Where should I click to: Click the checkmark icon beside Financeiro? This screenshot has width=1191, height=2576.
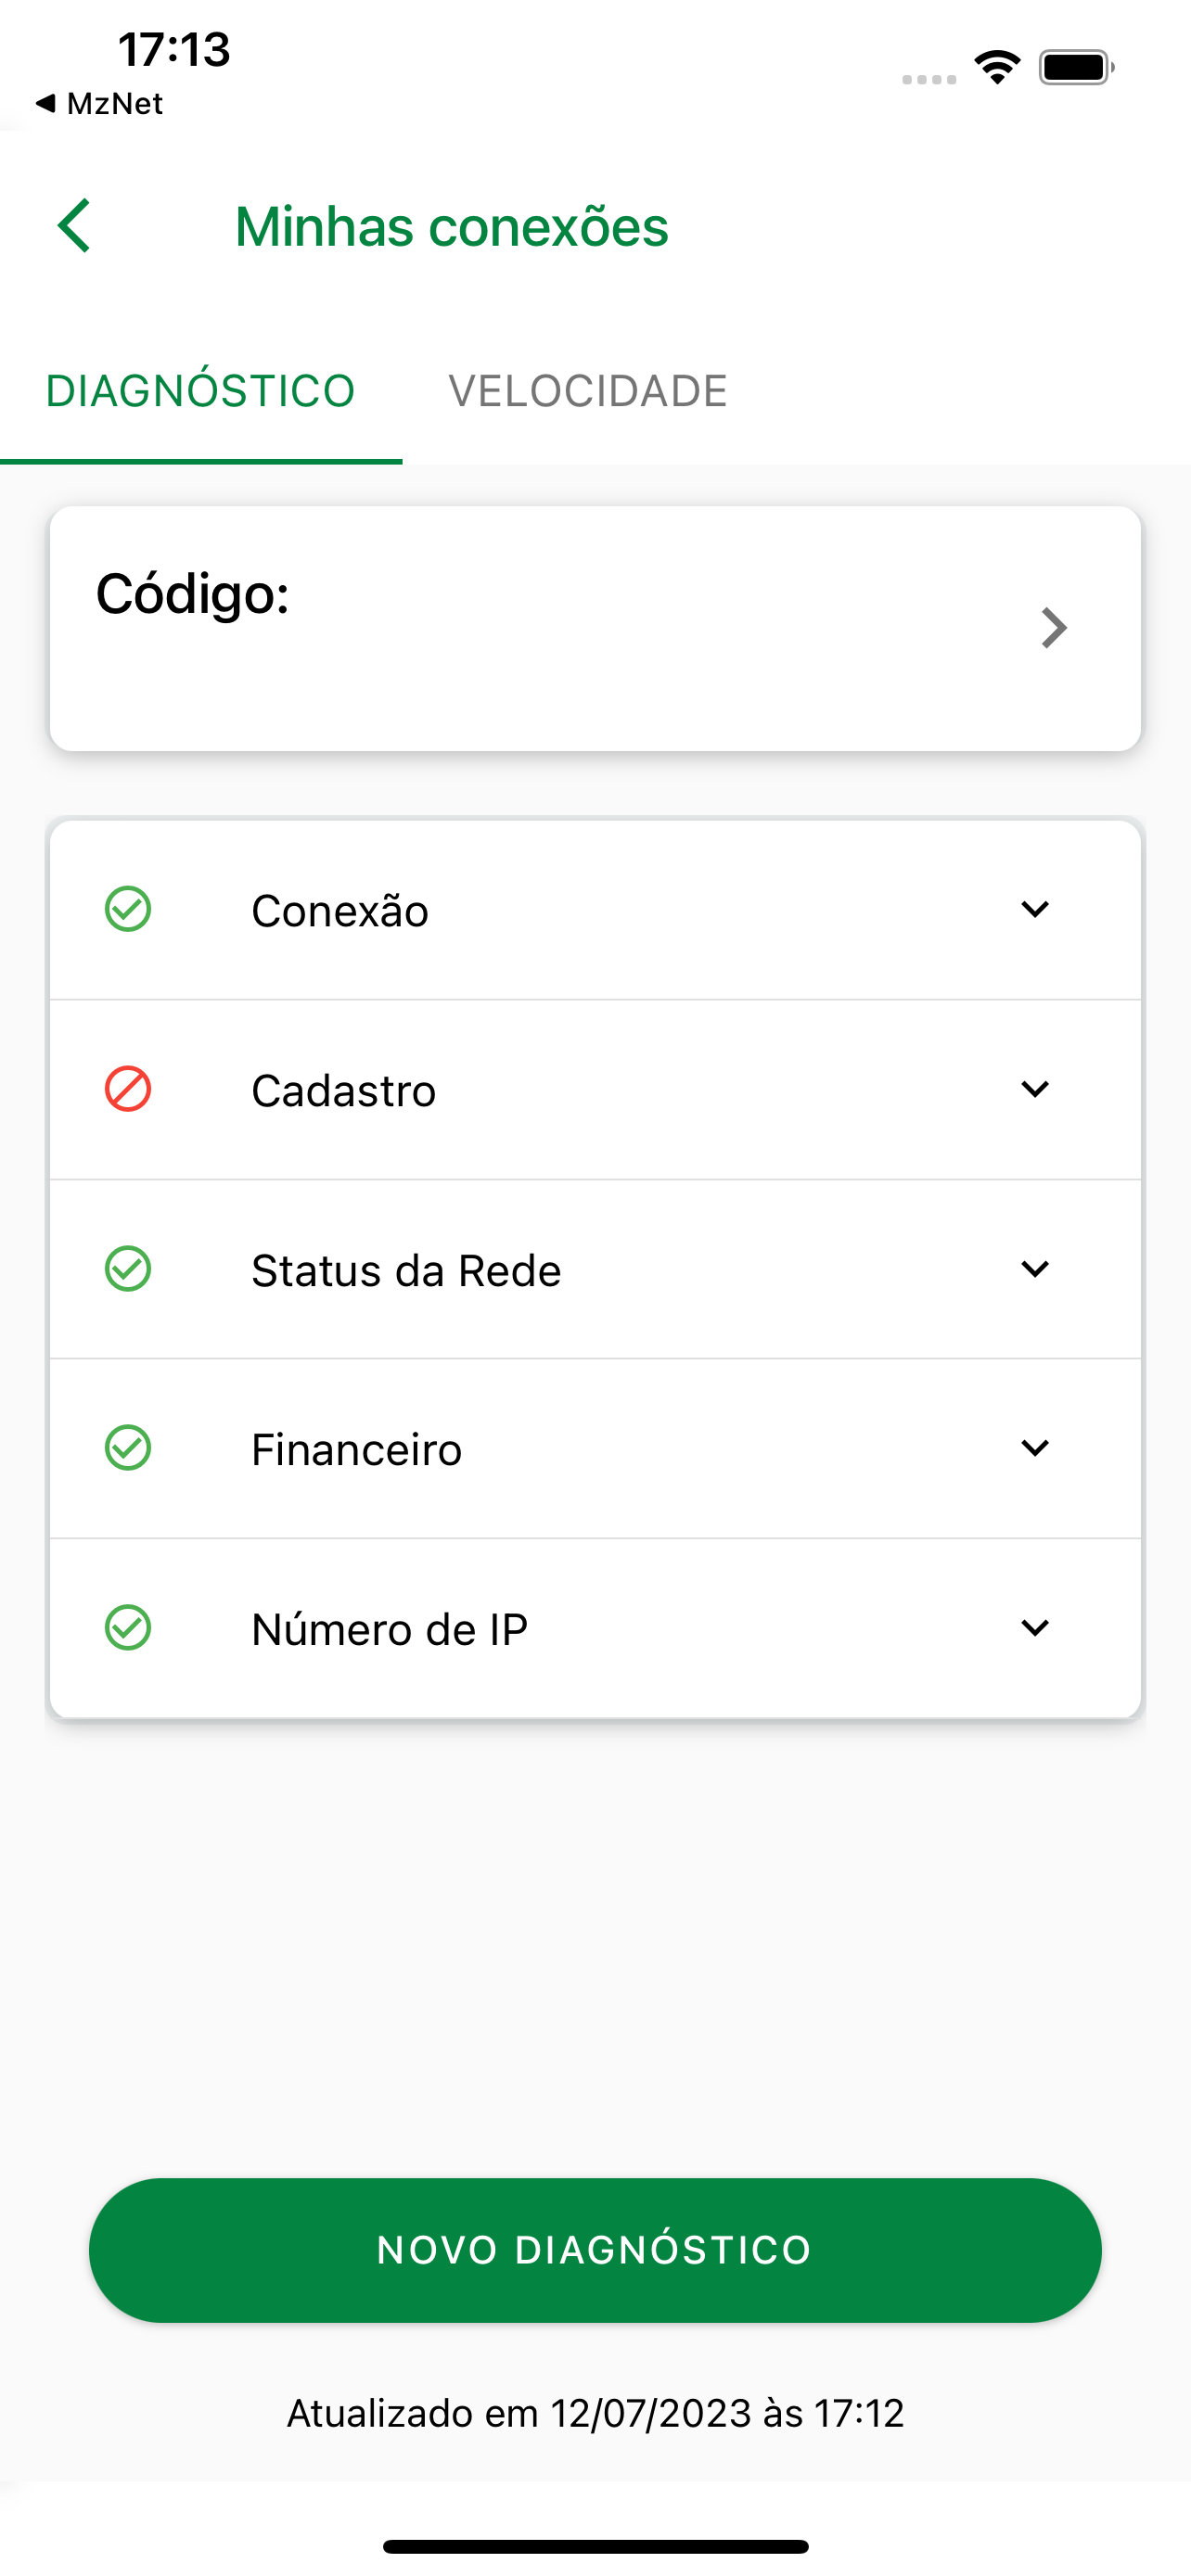point(128,1448)
